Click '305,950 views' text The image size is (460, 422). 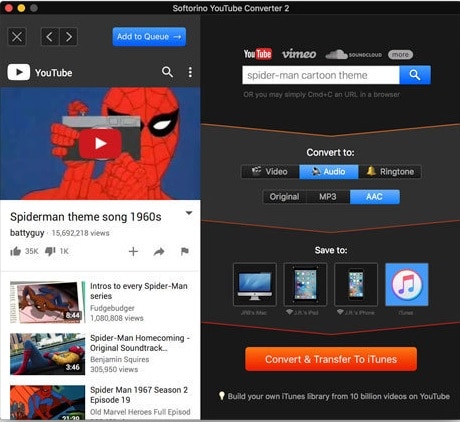coord(114,369)
